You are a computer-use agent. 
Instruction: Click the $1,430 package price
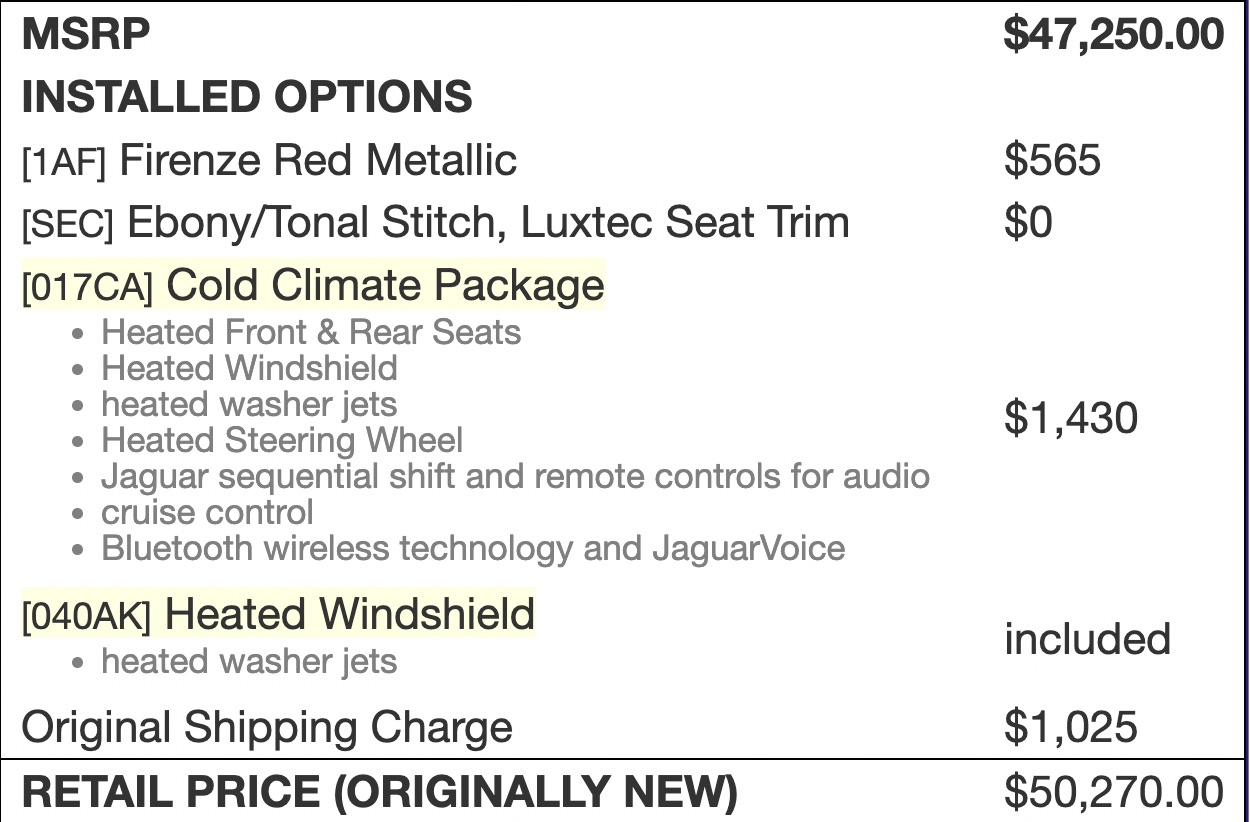tap(1070, 417)
